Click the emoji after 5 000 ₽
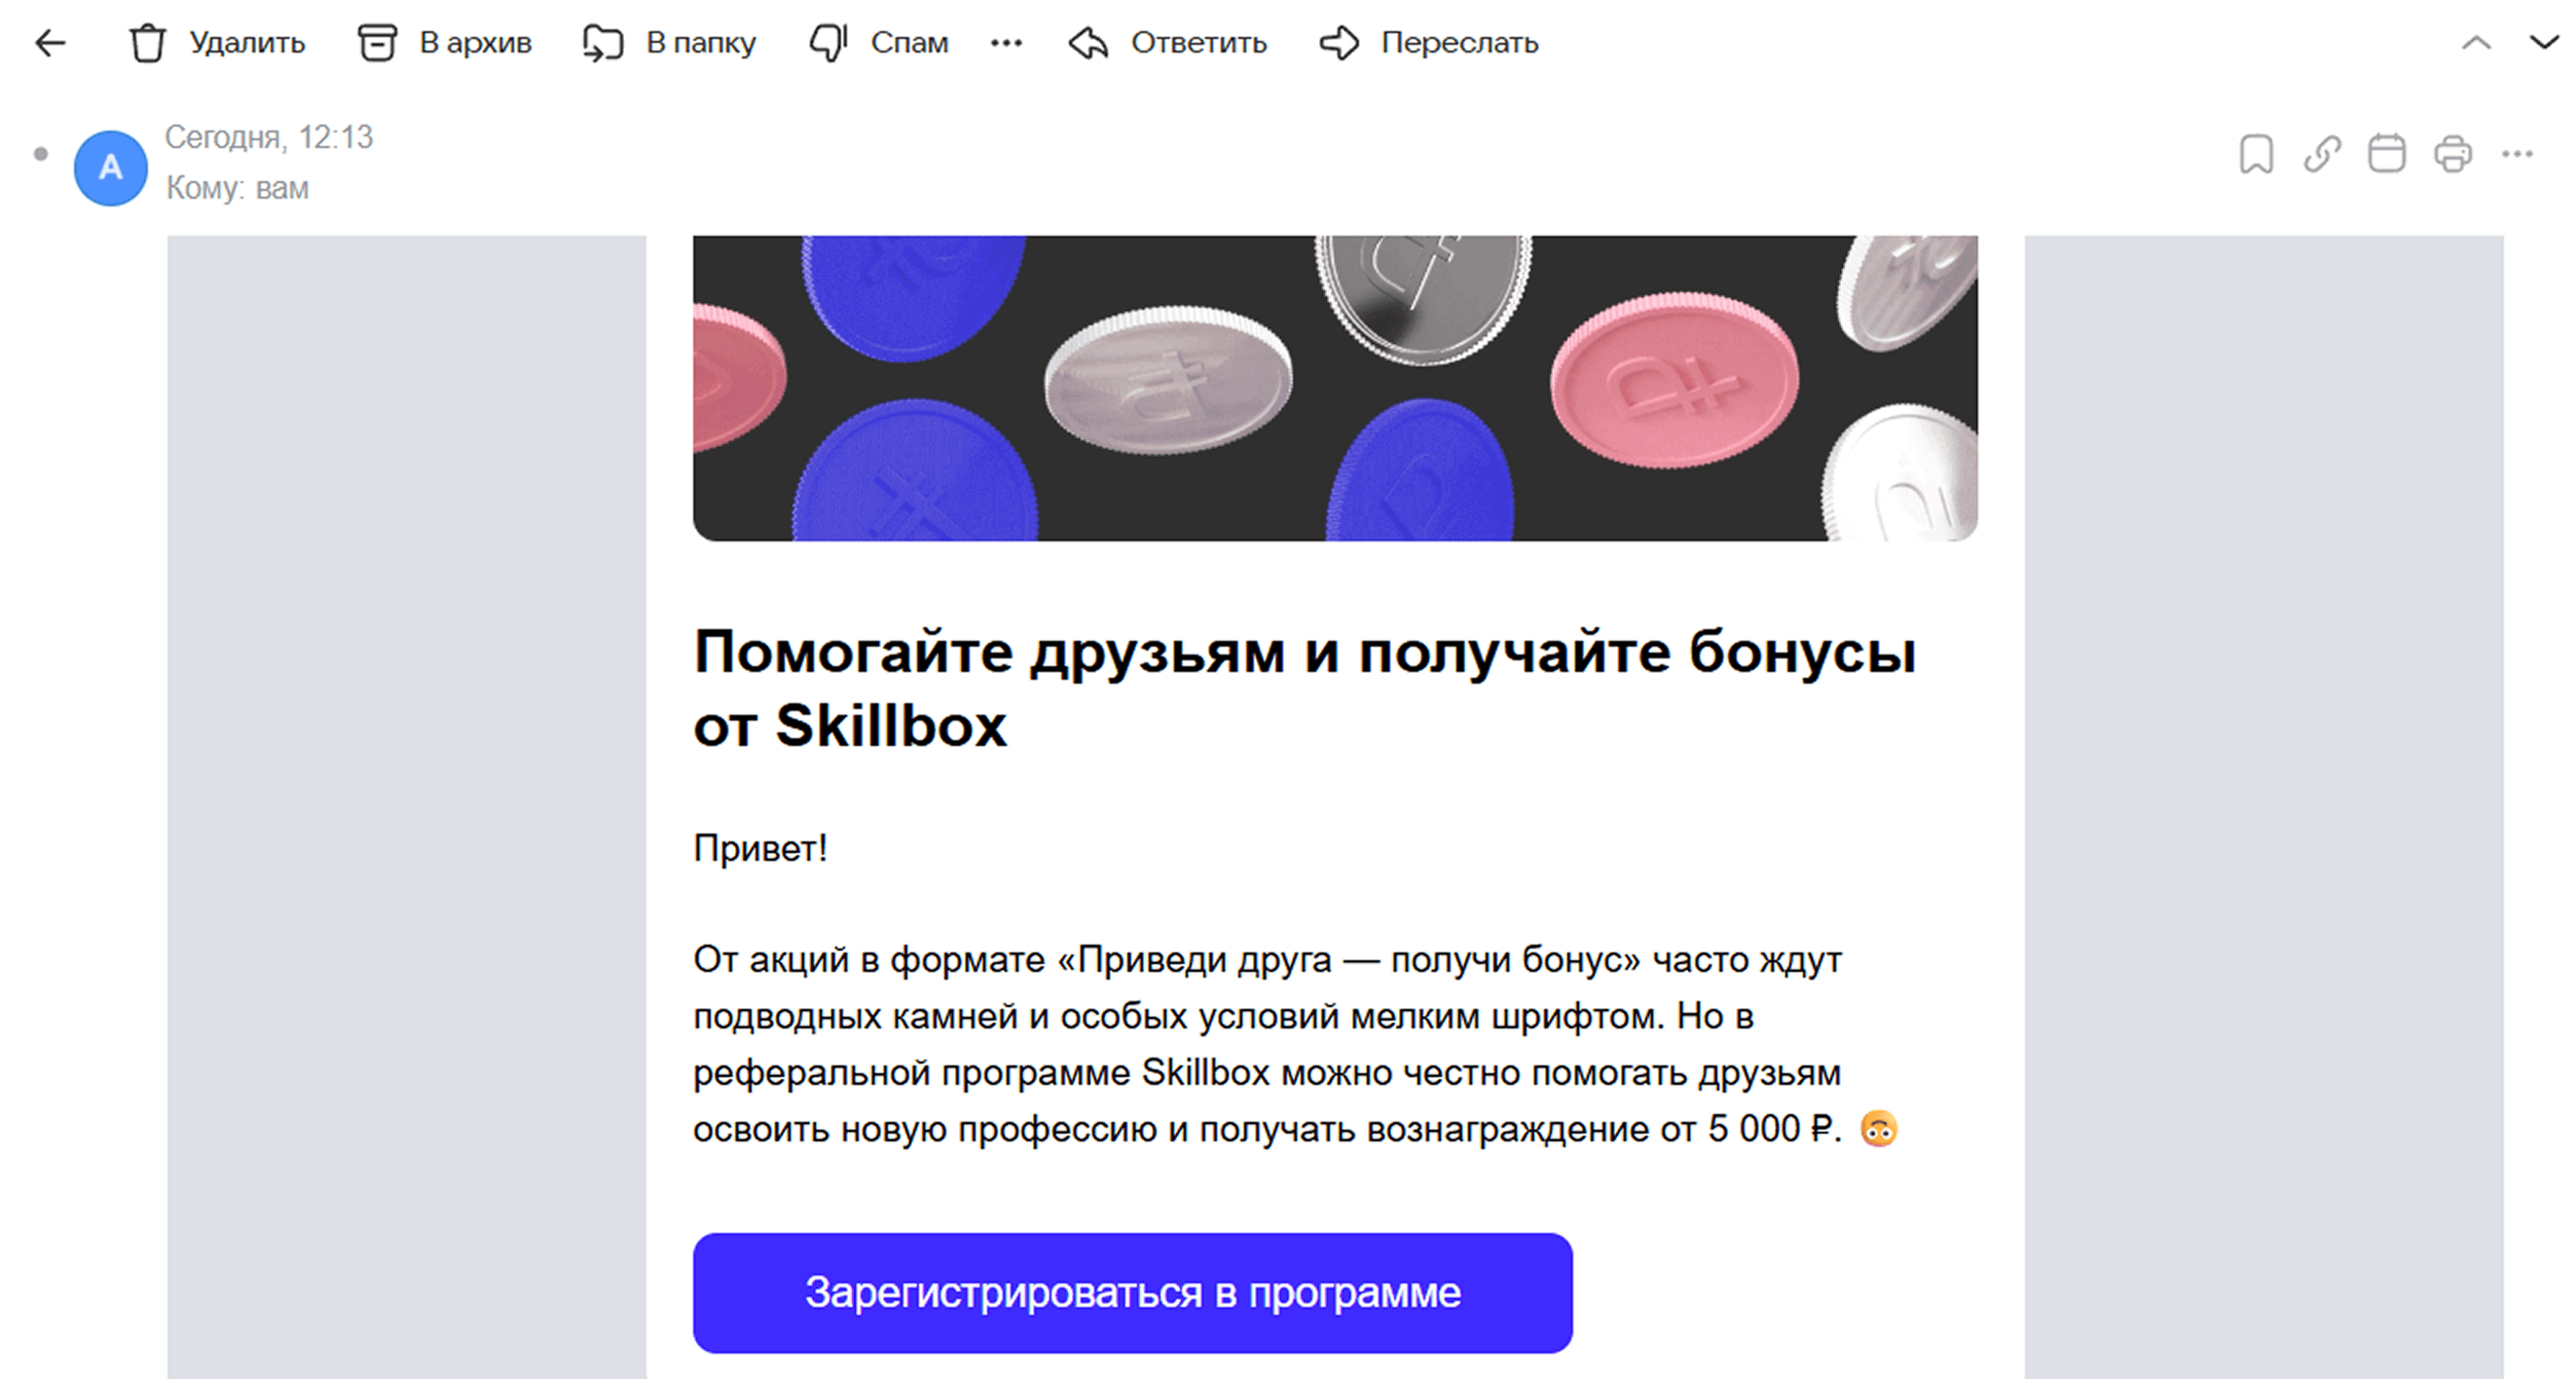Image resolution: width=2576 pixels, height=1379 pixels. (1879, 1129)
